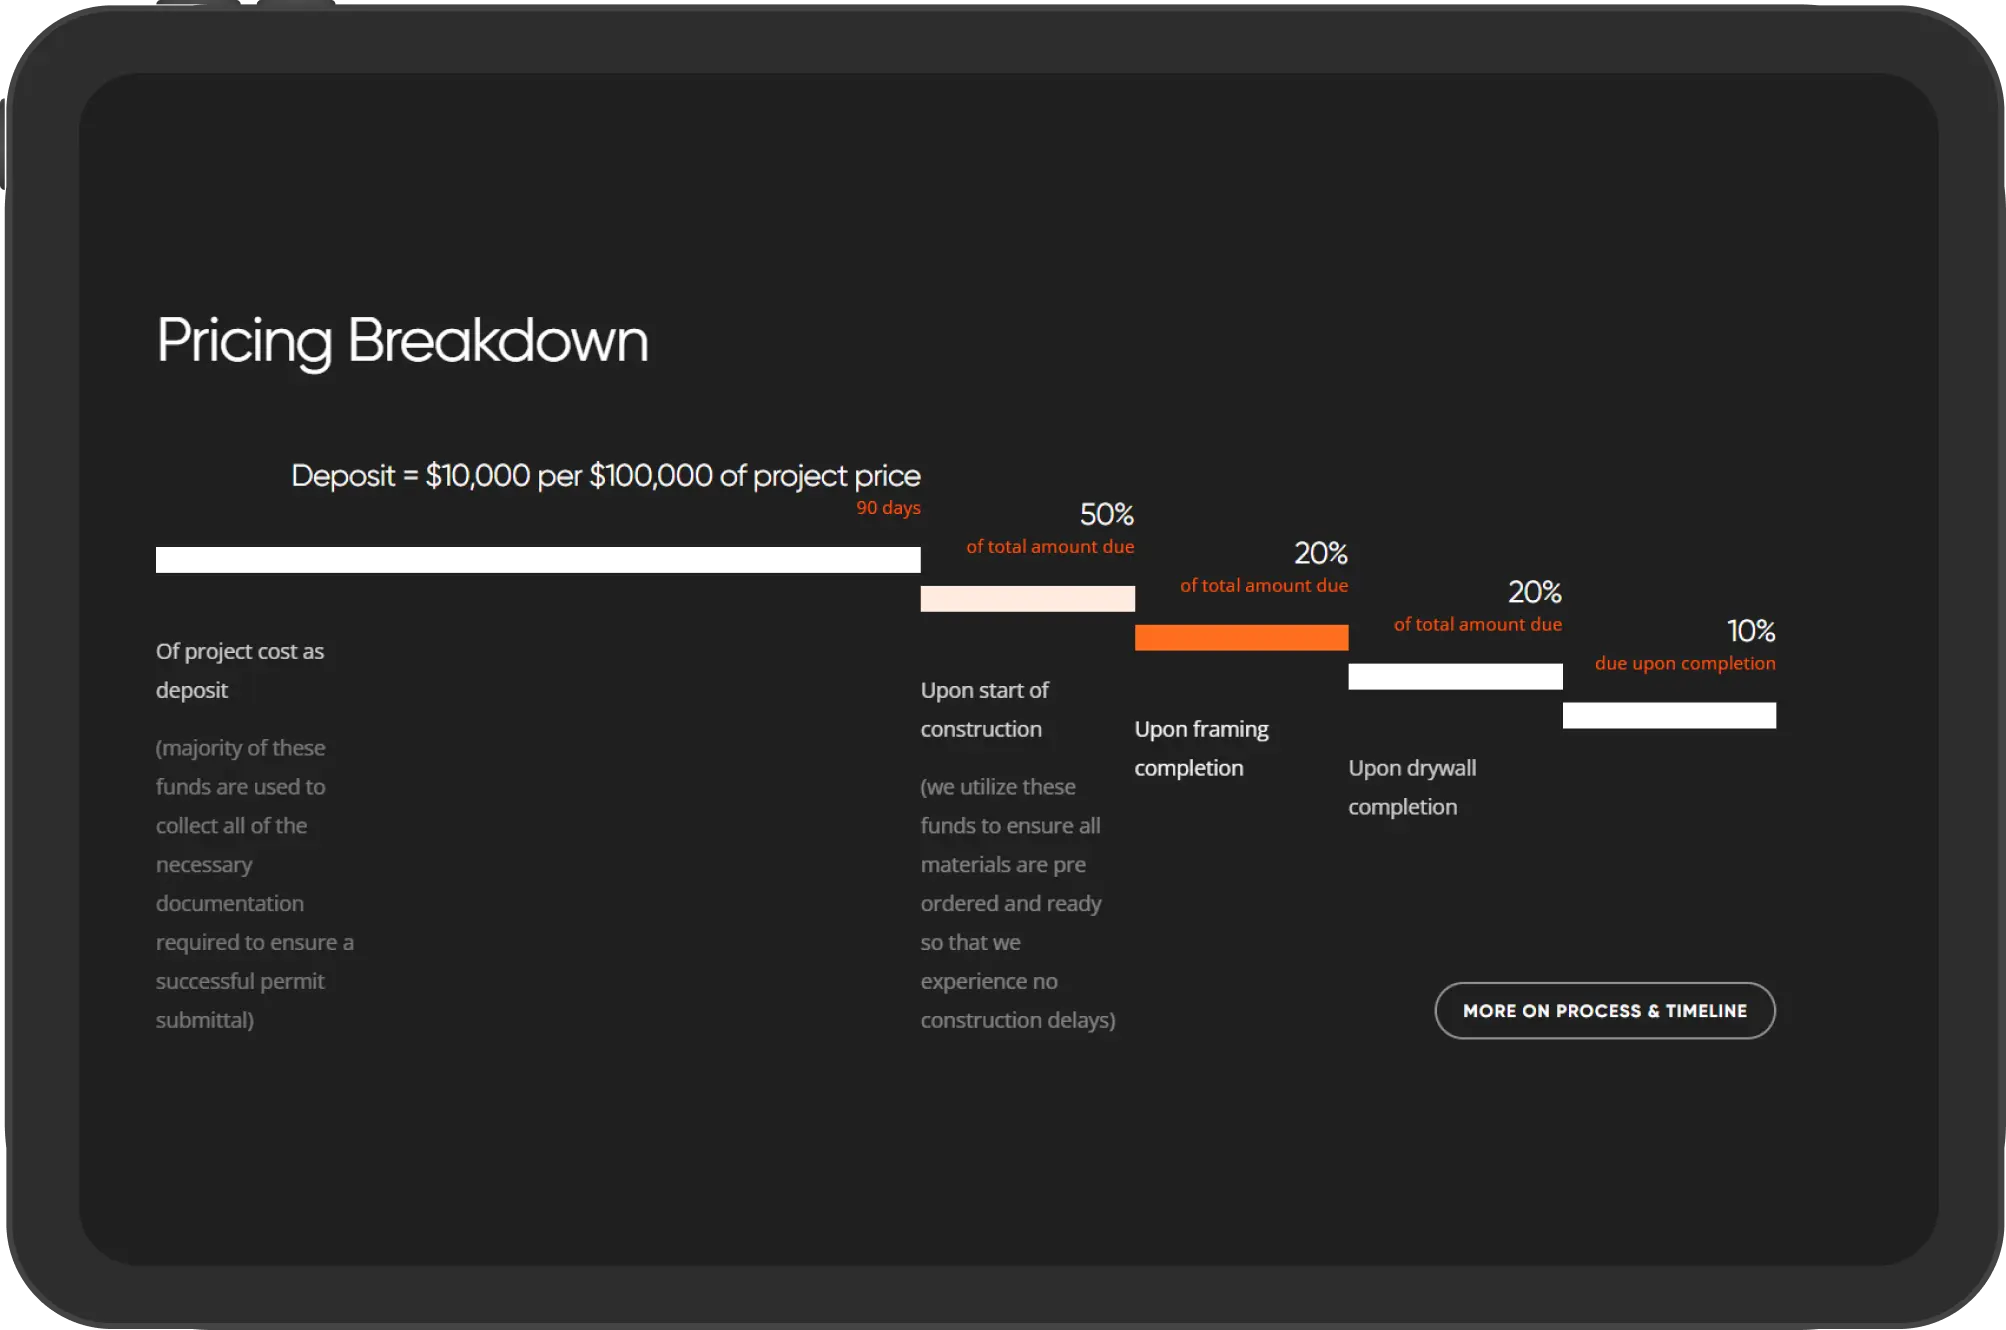Click 'Upon start of construction' text
The image size is (2006, 1330).
[984, 709]
